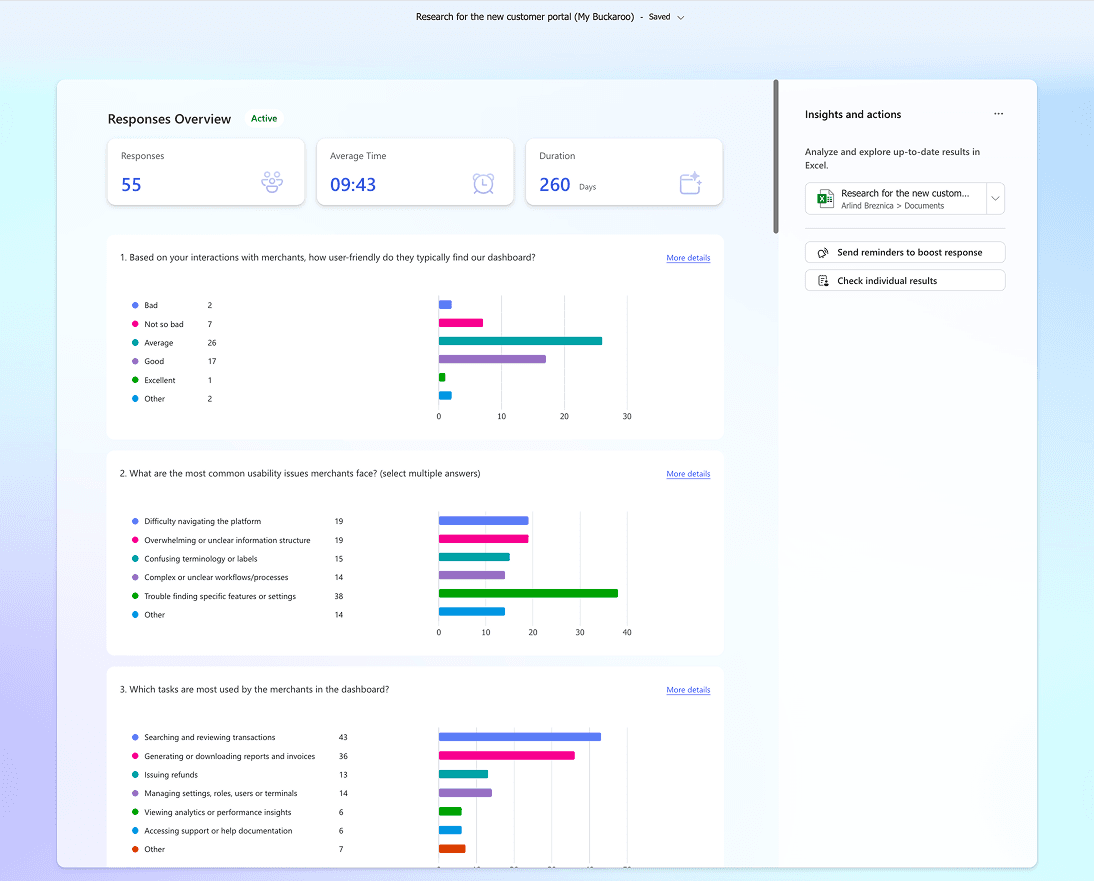The height and width of the screenshot is (881, 1094).
Task: Click the green Trouble finding features bar
Action: click(528, 594)
